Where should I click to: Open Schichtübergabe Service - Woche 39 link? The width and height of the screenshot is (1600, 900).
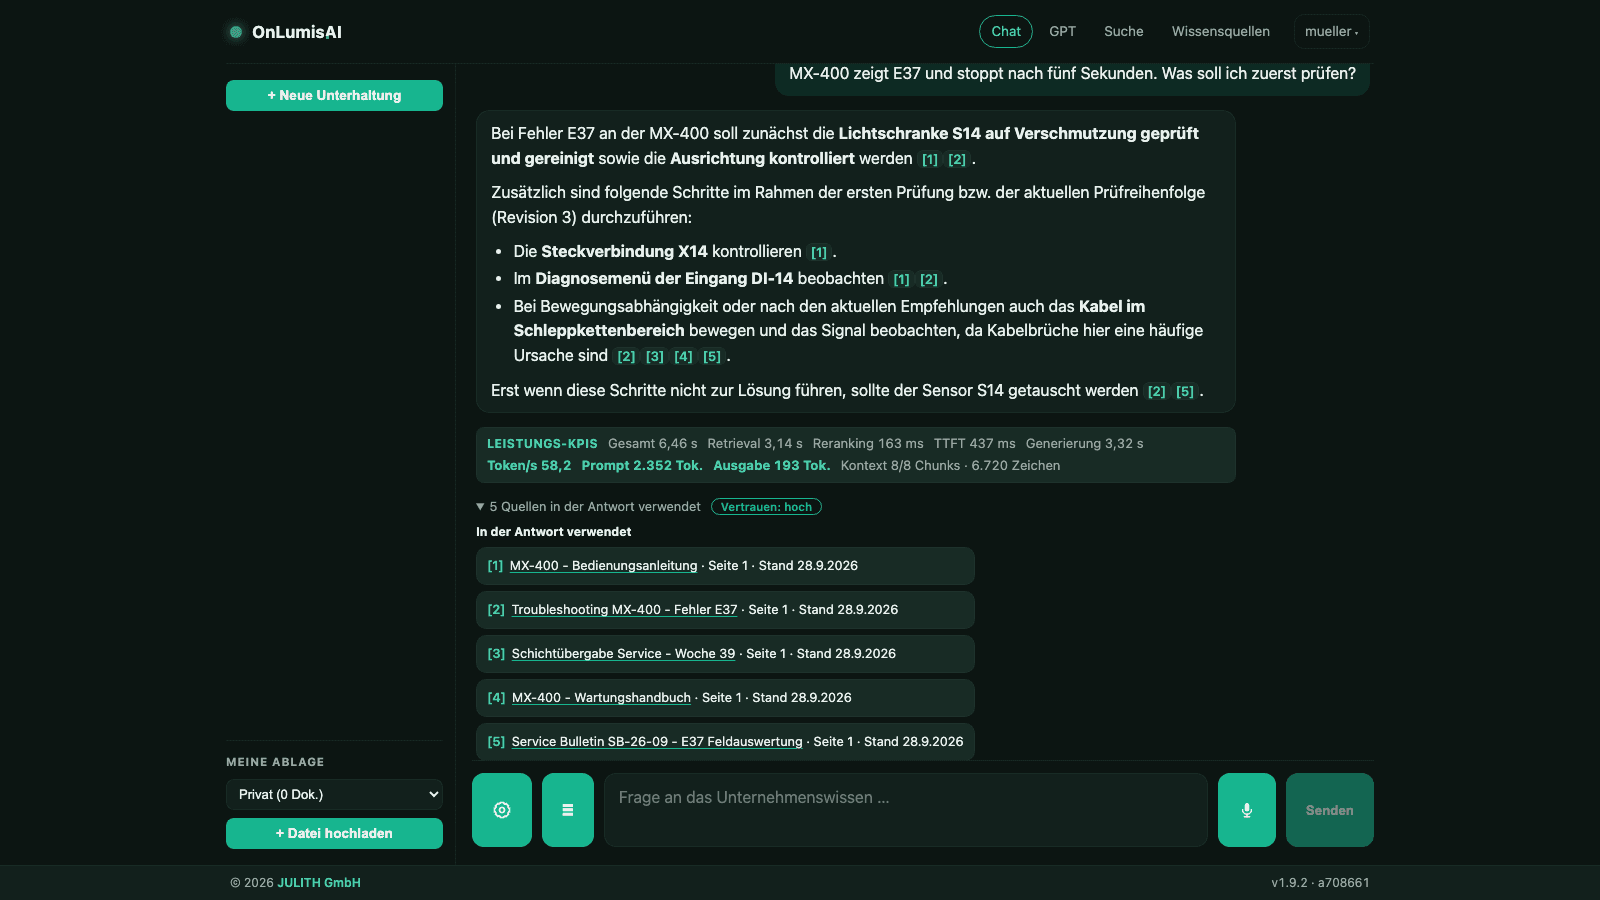623,653
